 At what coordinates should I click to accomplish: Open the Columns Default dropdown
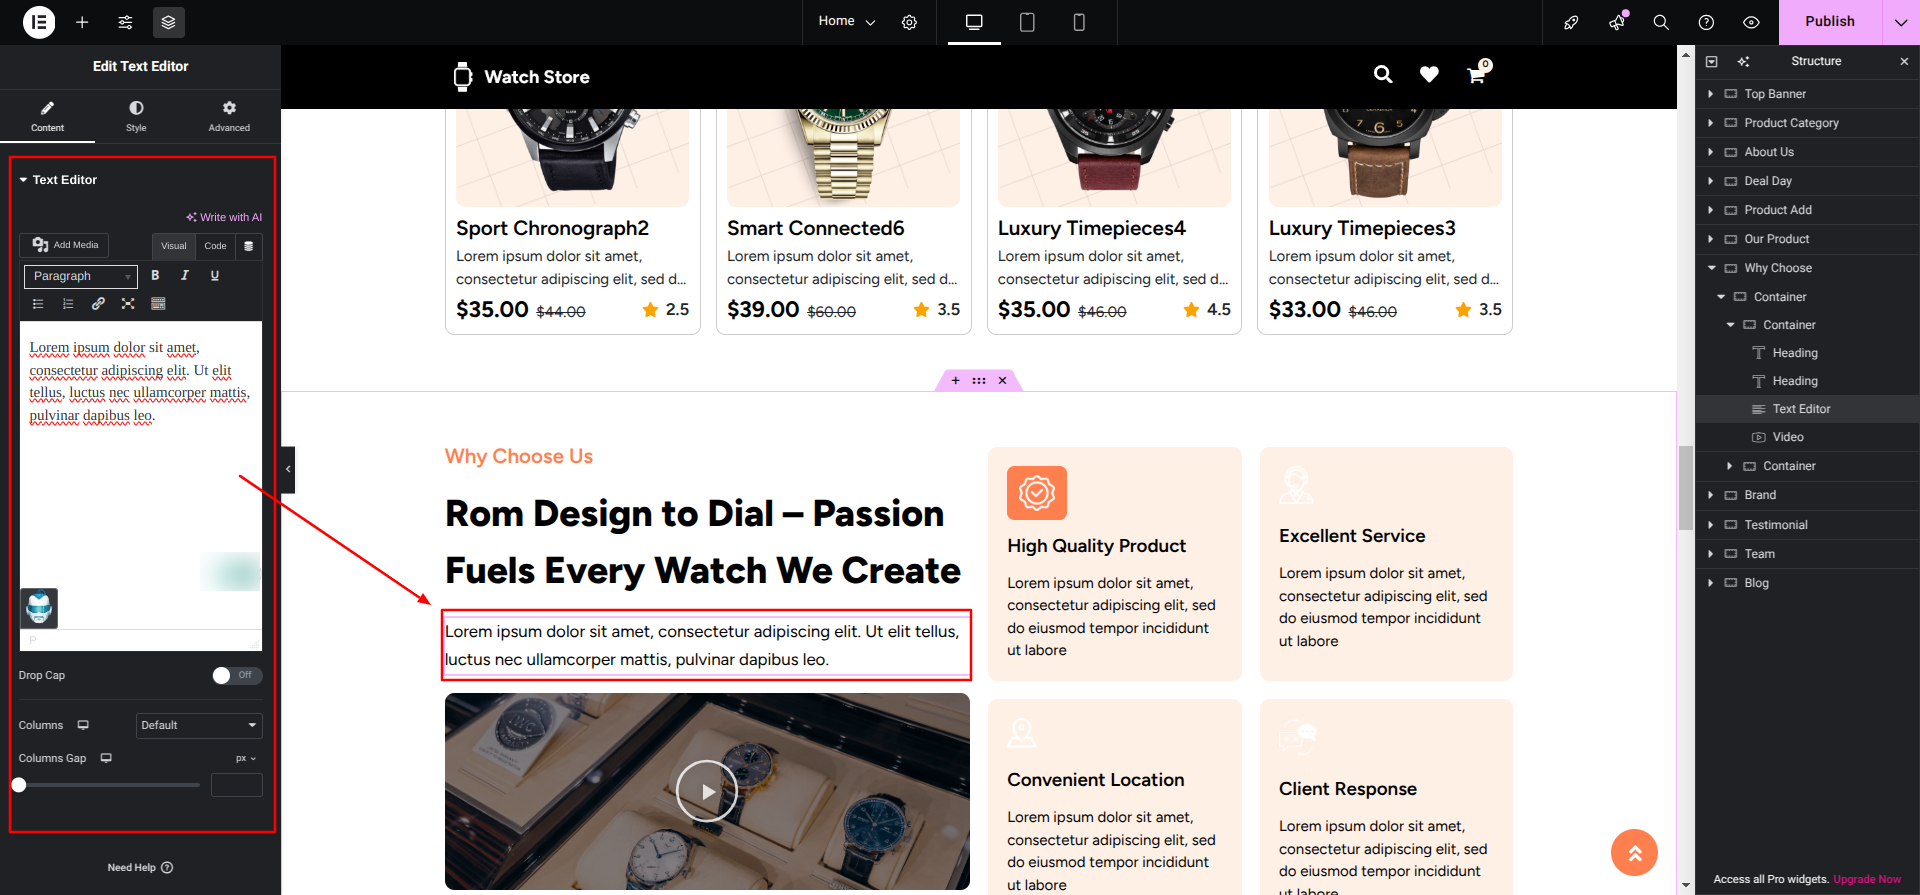click(199, 725)
